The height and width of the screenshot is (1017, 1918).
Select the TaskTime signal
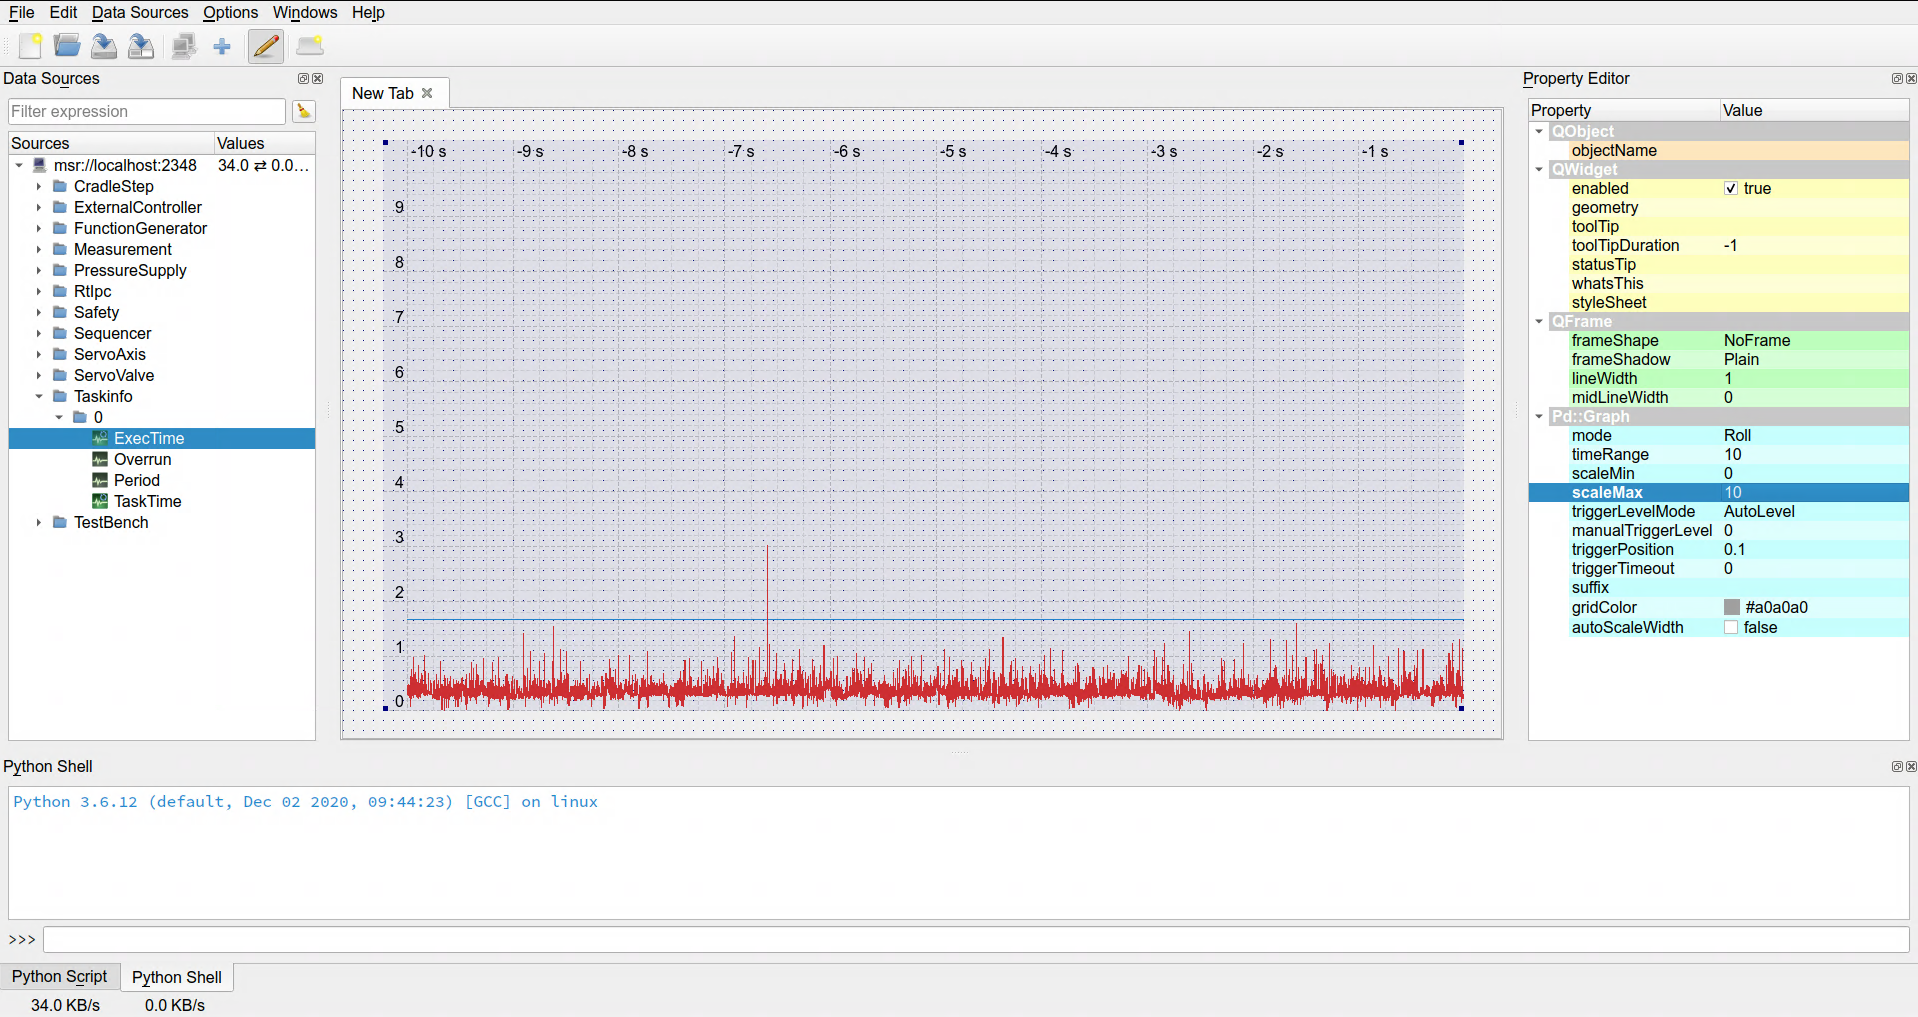pos(147,501)
